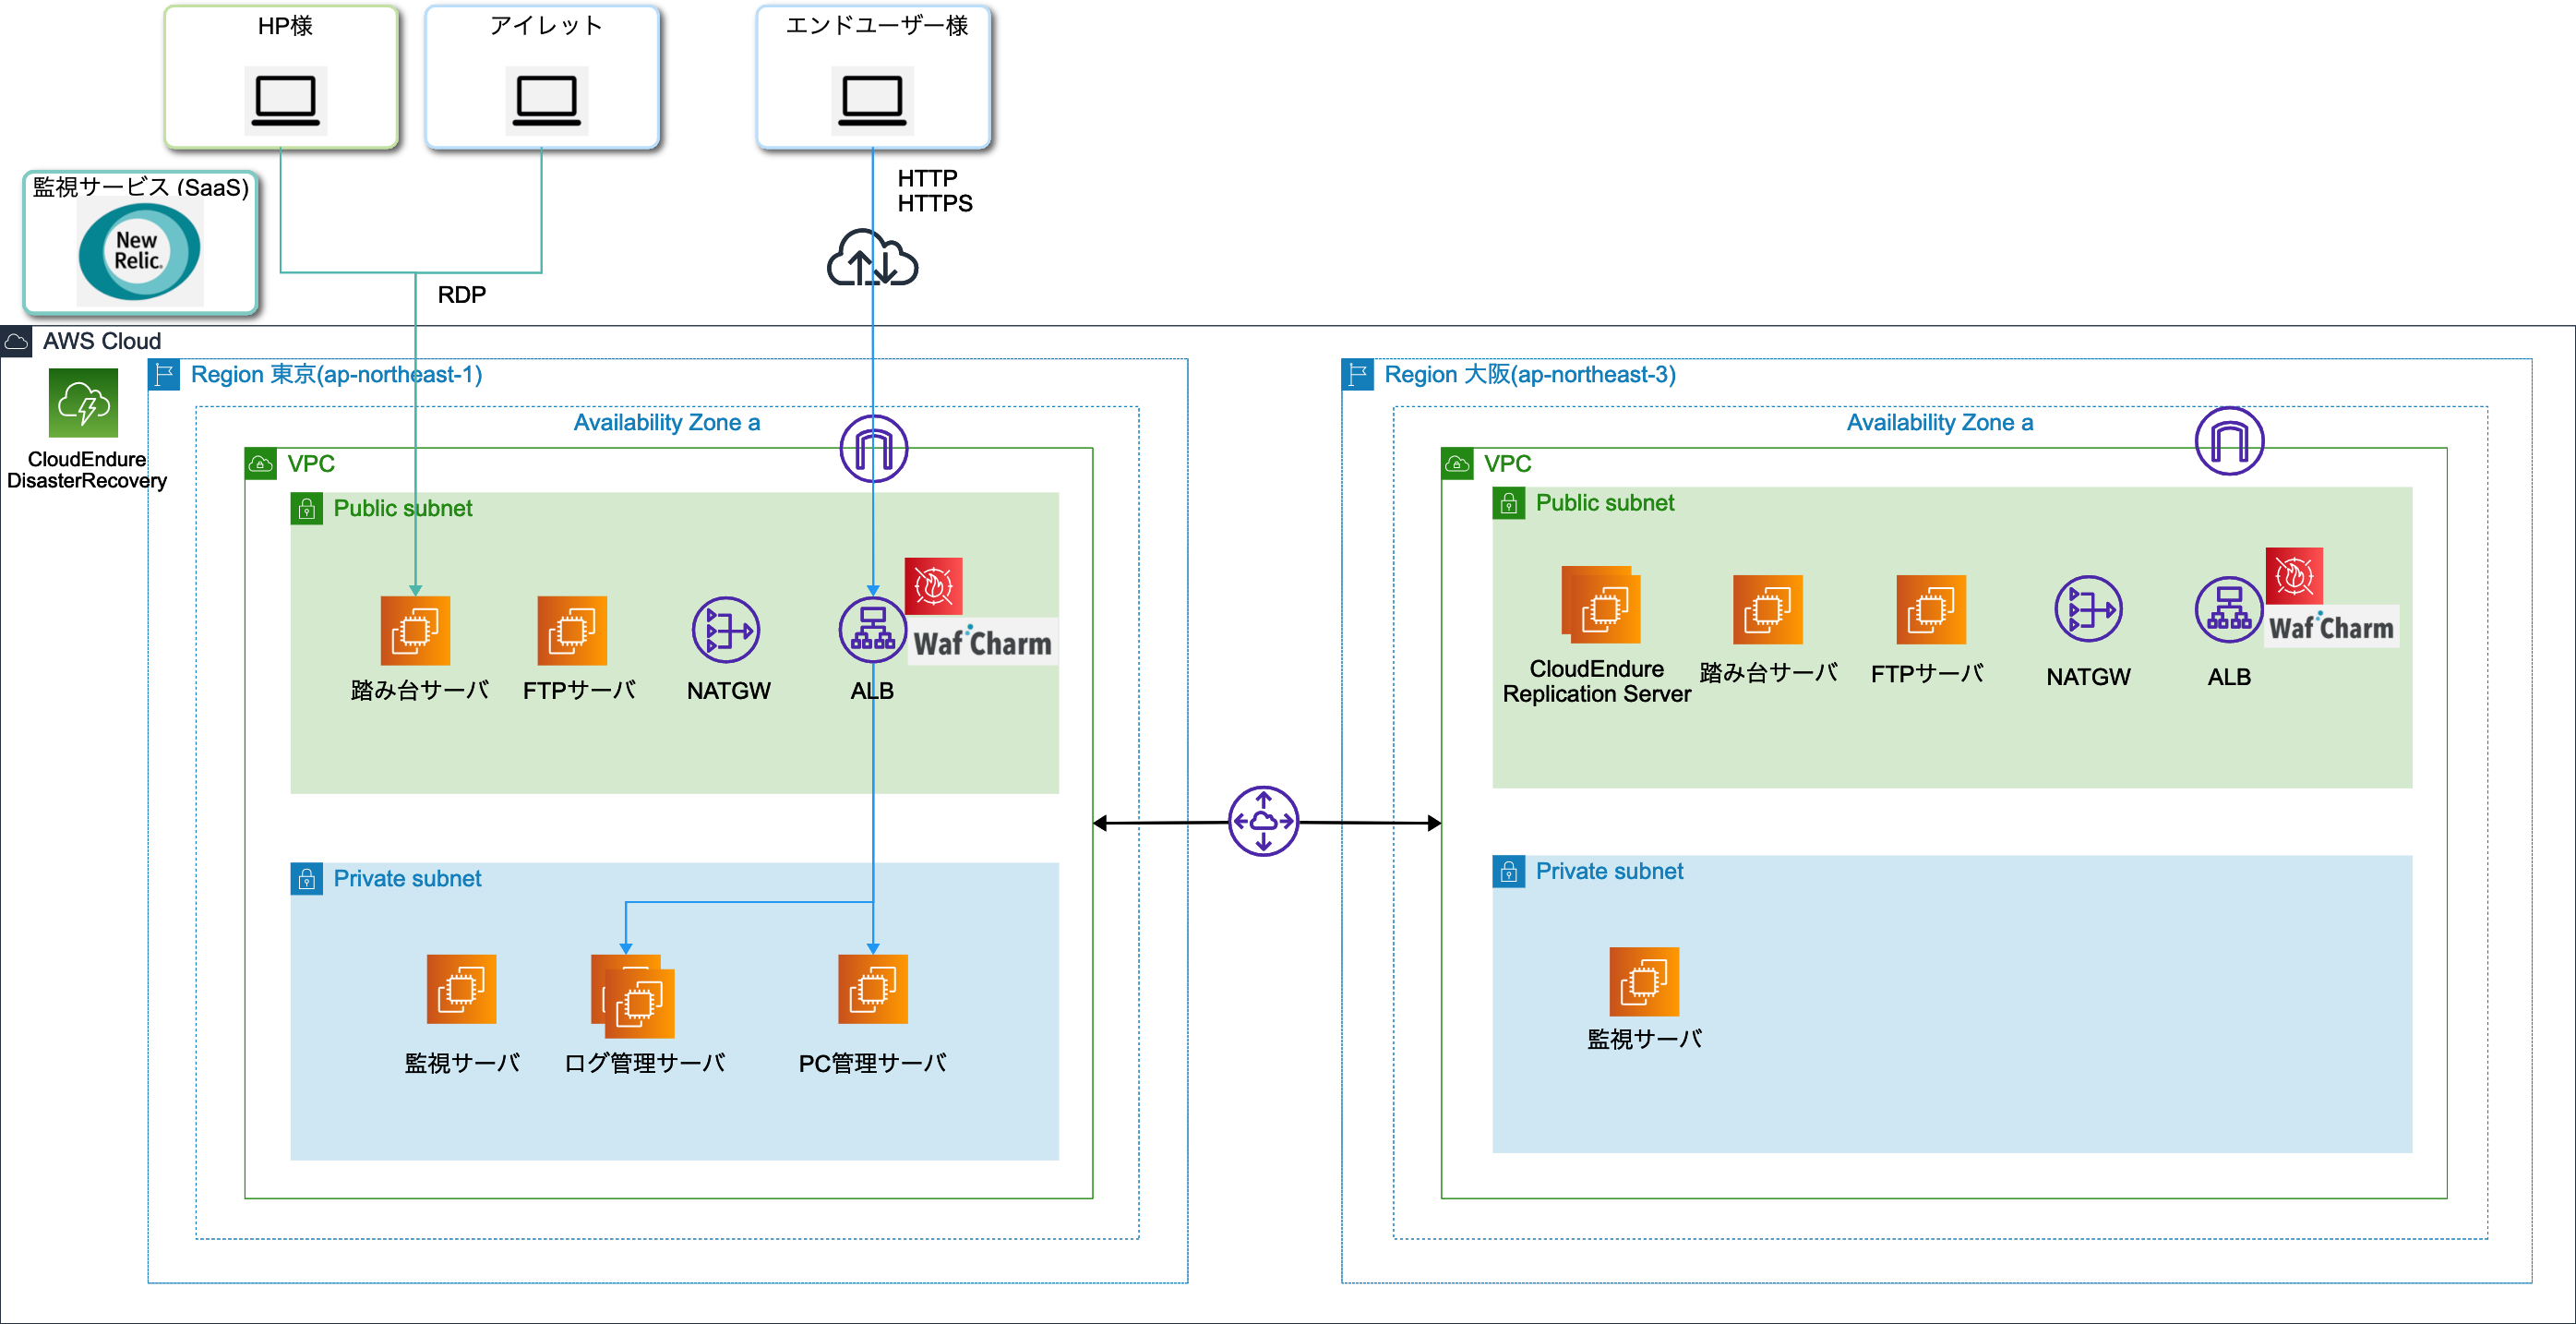Select the transit gateway icon between regions
This screenshot has width=2576, height=1324.
click(x=1263, y=821)
